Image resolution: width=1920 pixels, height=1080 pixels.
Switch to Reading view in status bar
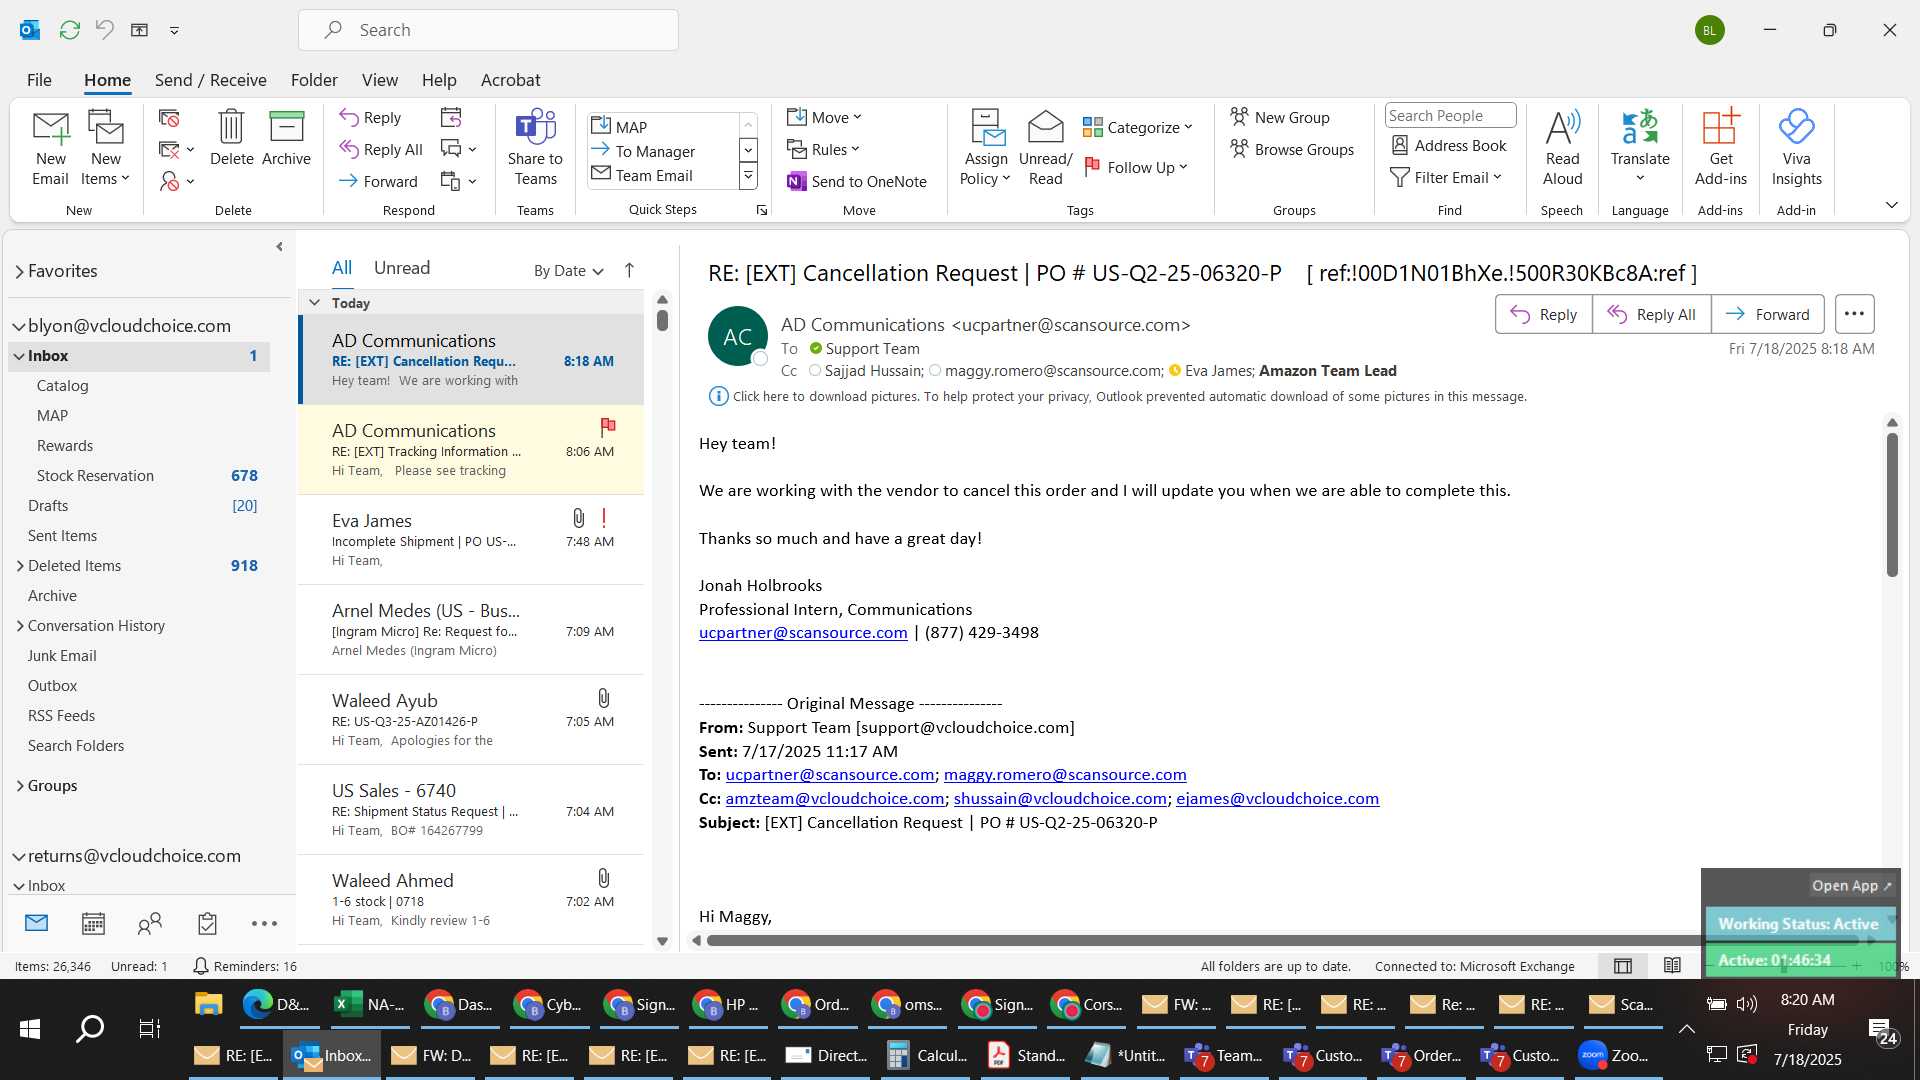point(1672,966)
